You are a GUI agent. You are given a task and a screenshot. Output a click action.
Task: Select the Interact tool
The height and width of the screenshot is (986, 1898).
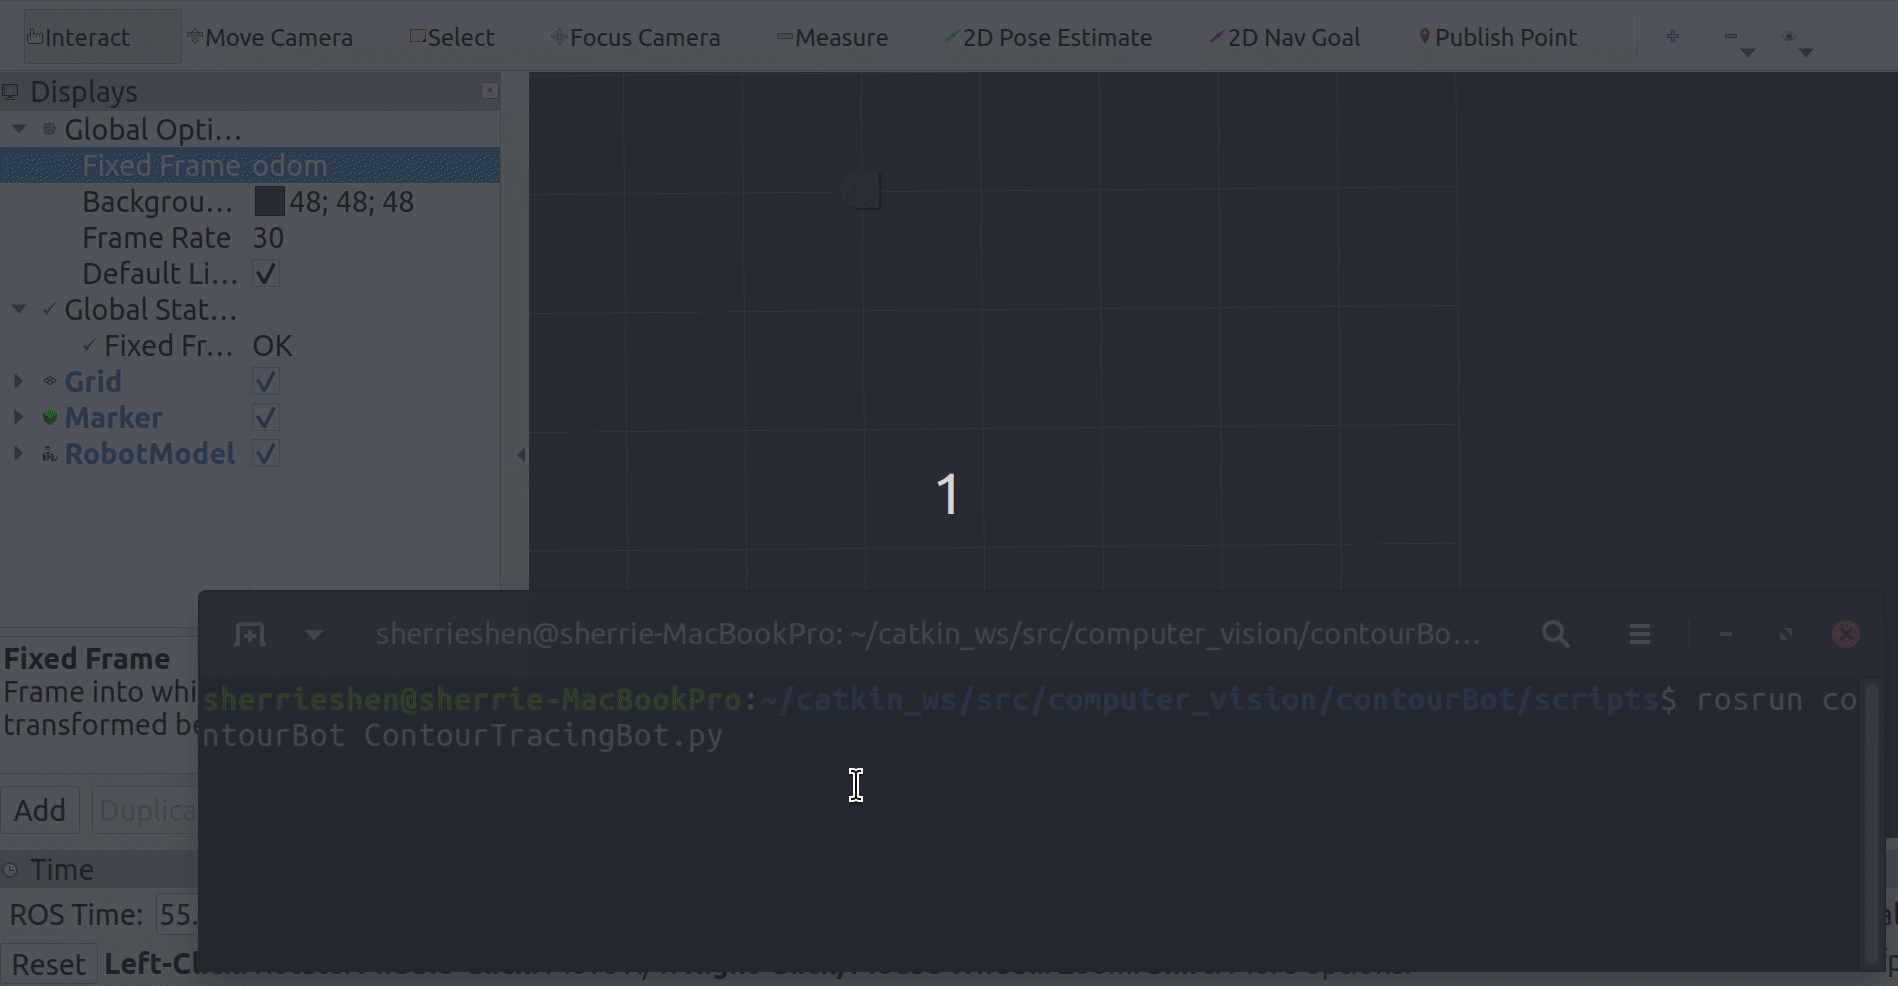pos(80,38)
